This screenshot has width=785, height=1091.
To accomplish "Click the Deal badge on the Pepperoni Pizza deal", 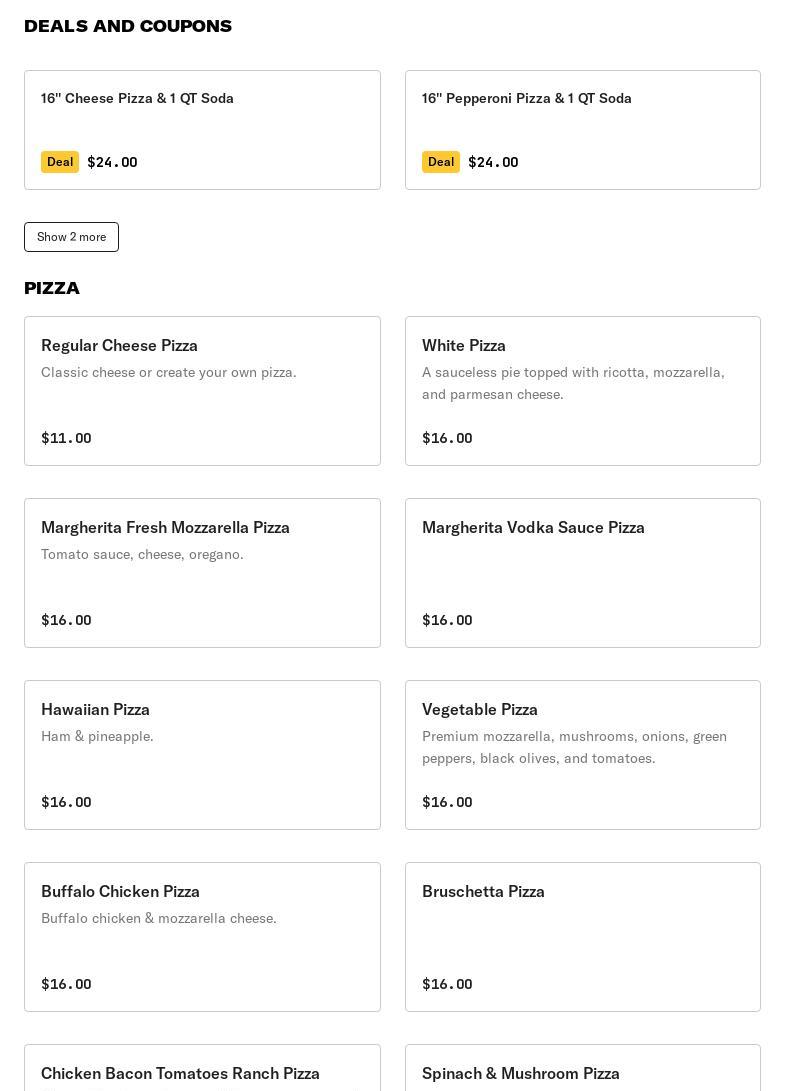I will click(440, 162).
